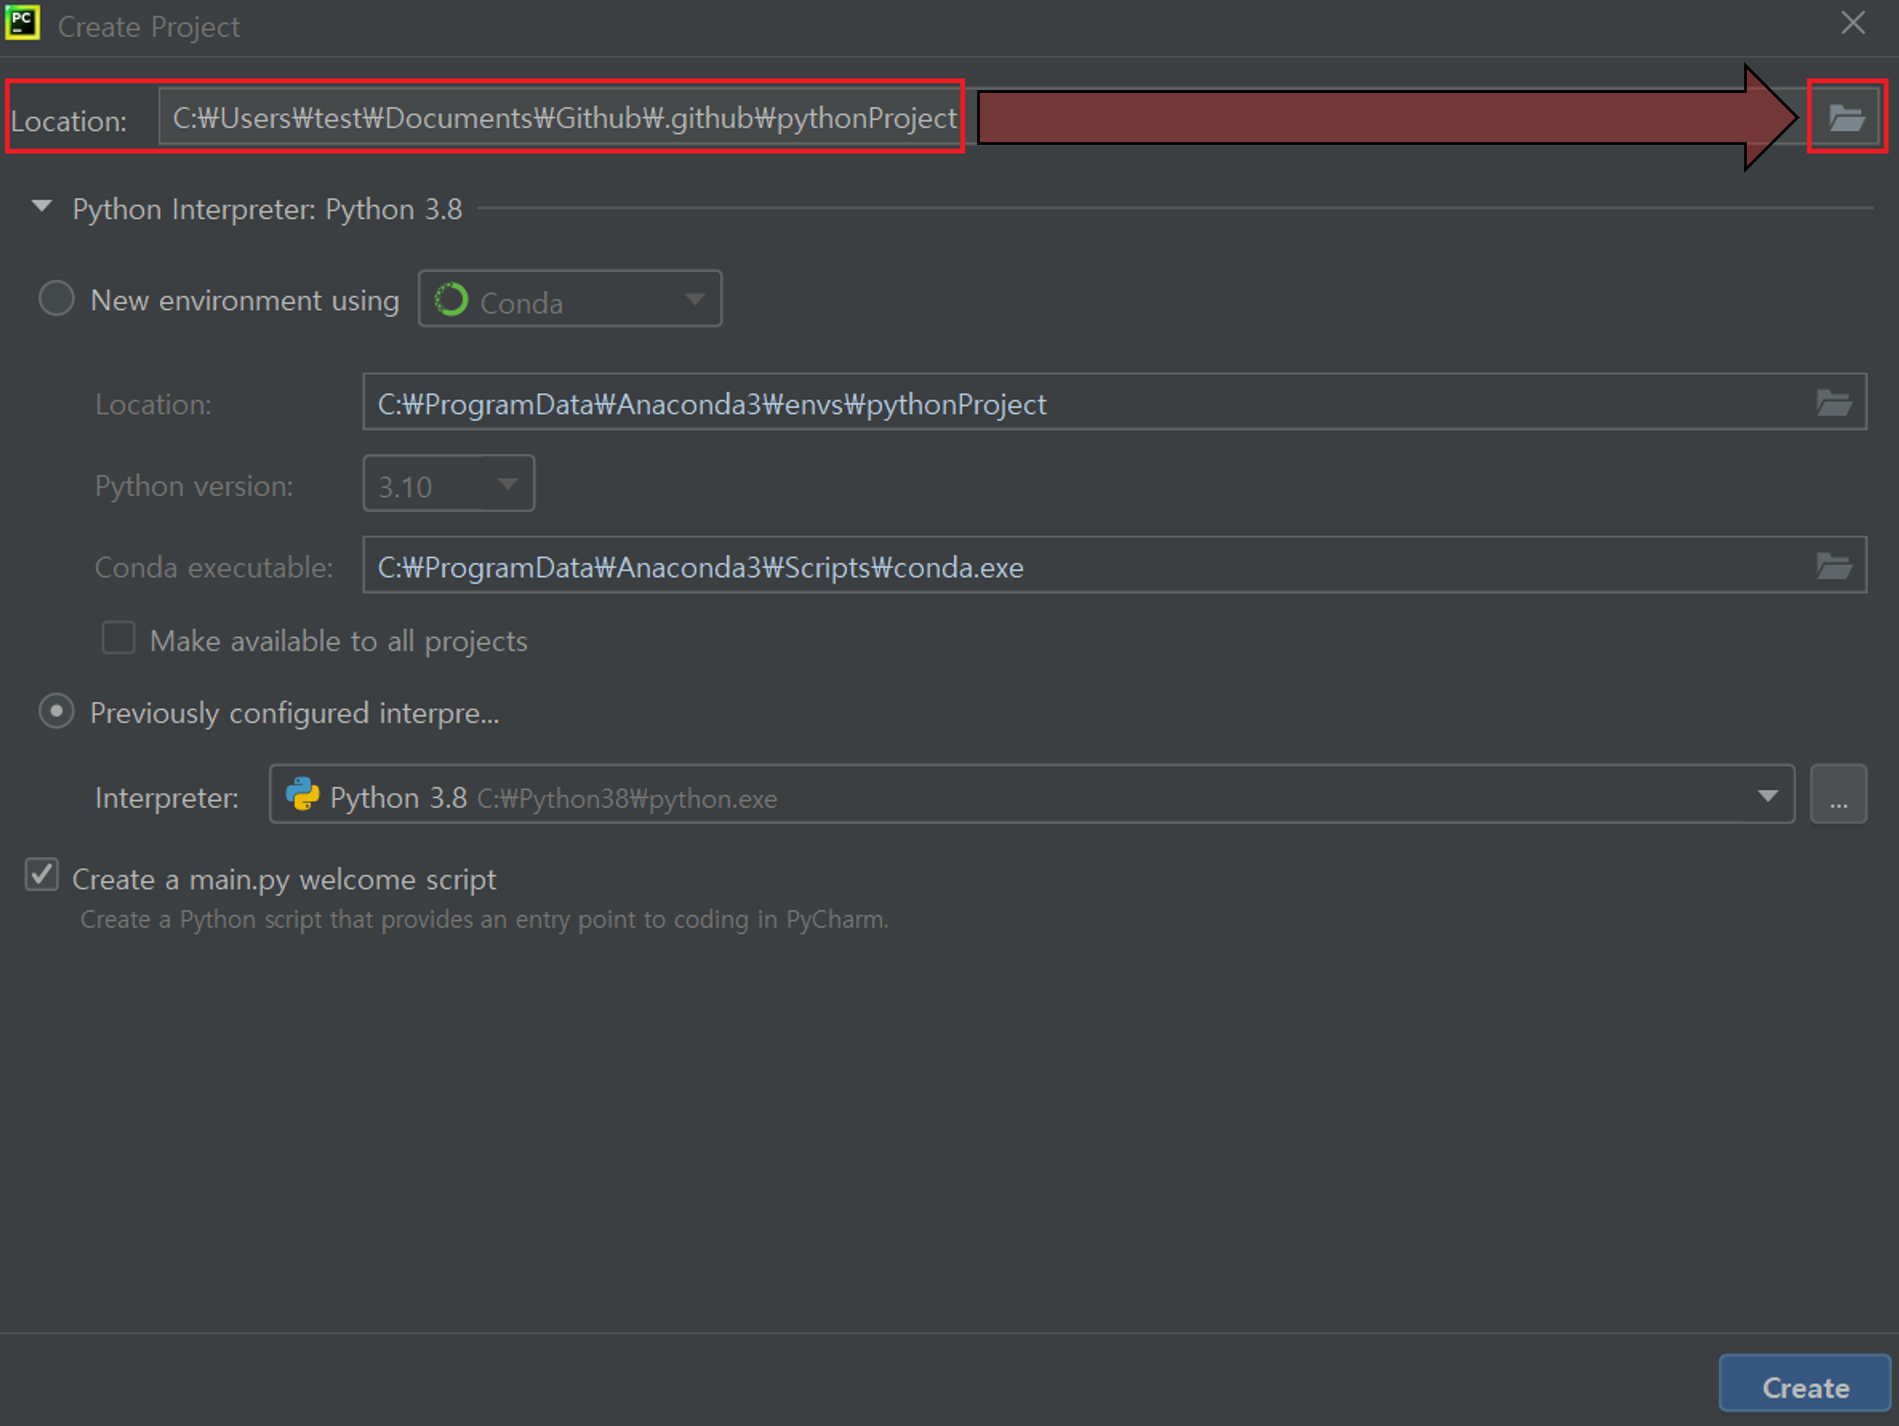Click the Conda spinner icon
Viewport: 1899px width, 1426px height.
point(451,300)
